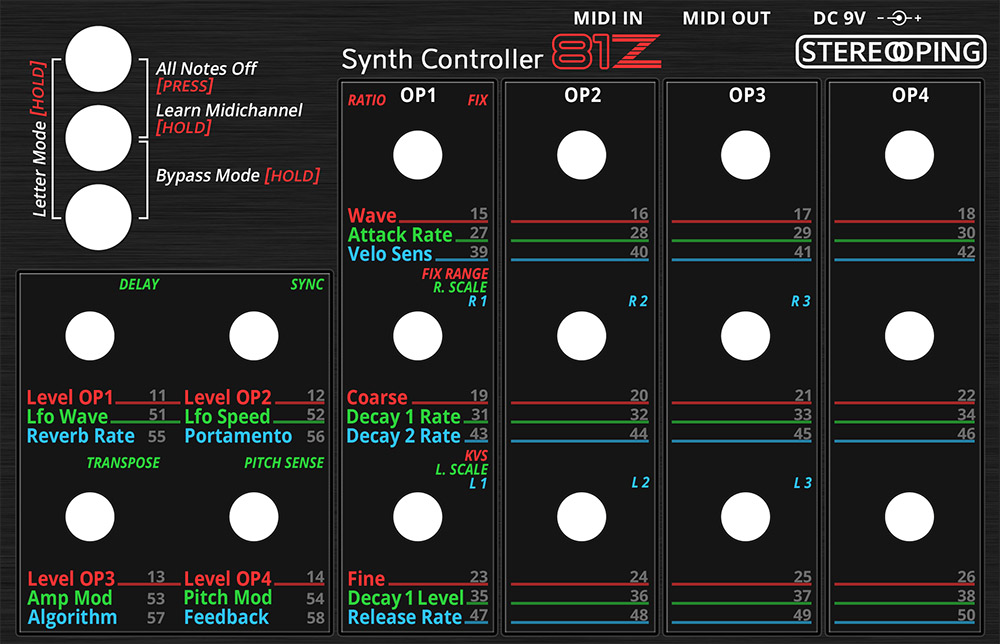Click the OP3 column header

pyautogui.click(x=747, y=96)
